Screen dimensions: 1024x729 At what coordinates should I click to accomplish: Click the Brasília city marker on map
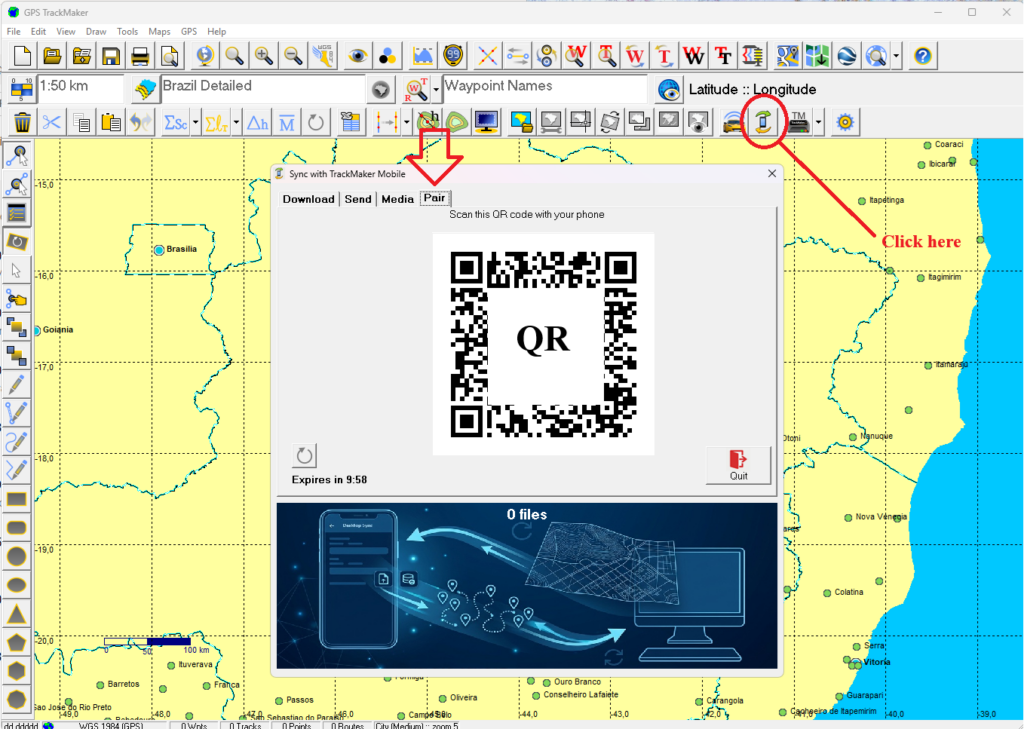(x=159, y=250)
